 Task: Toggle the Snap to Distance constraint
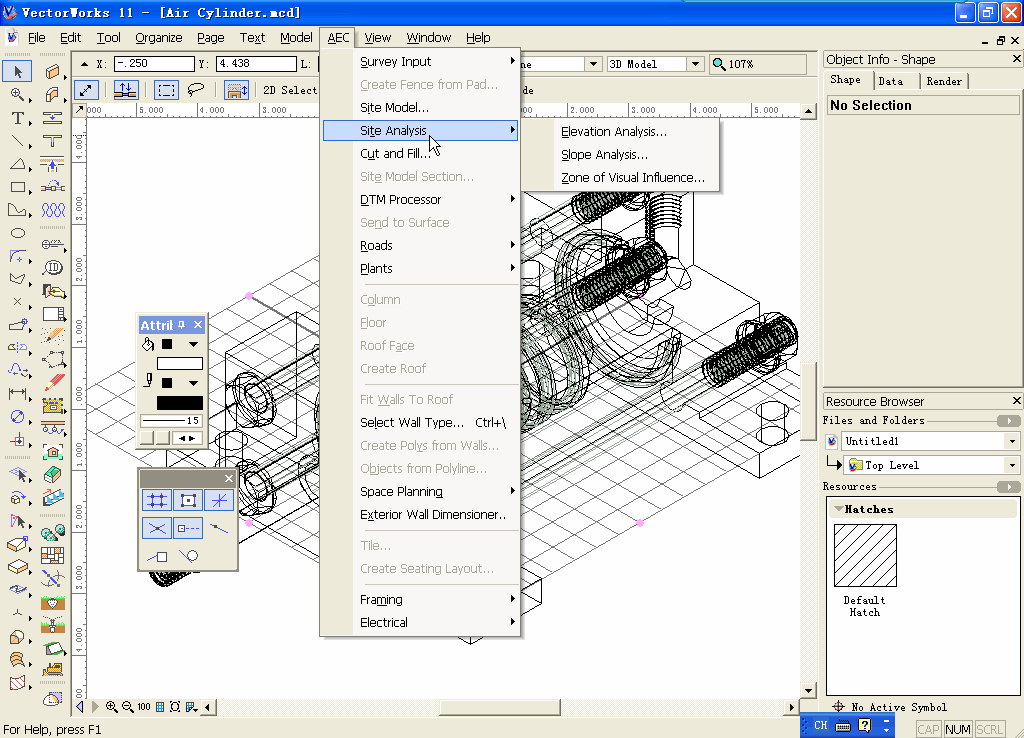(219, 528)
